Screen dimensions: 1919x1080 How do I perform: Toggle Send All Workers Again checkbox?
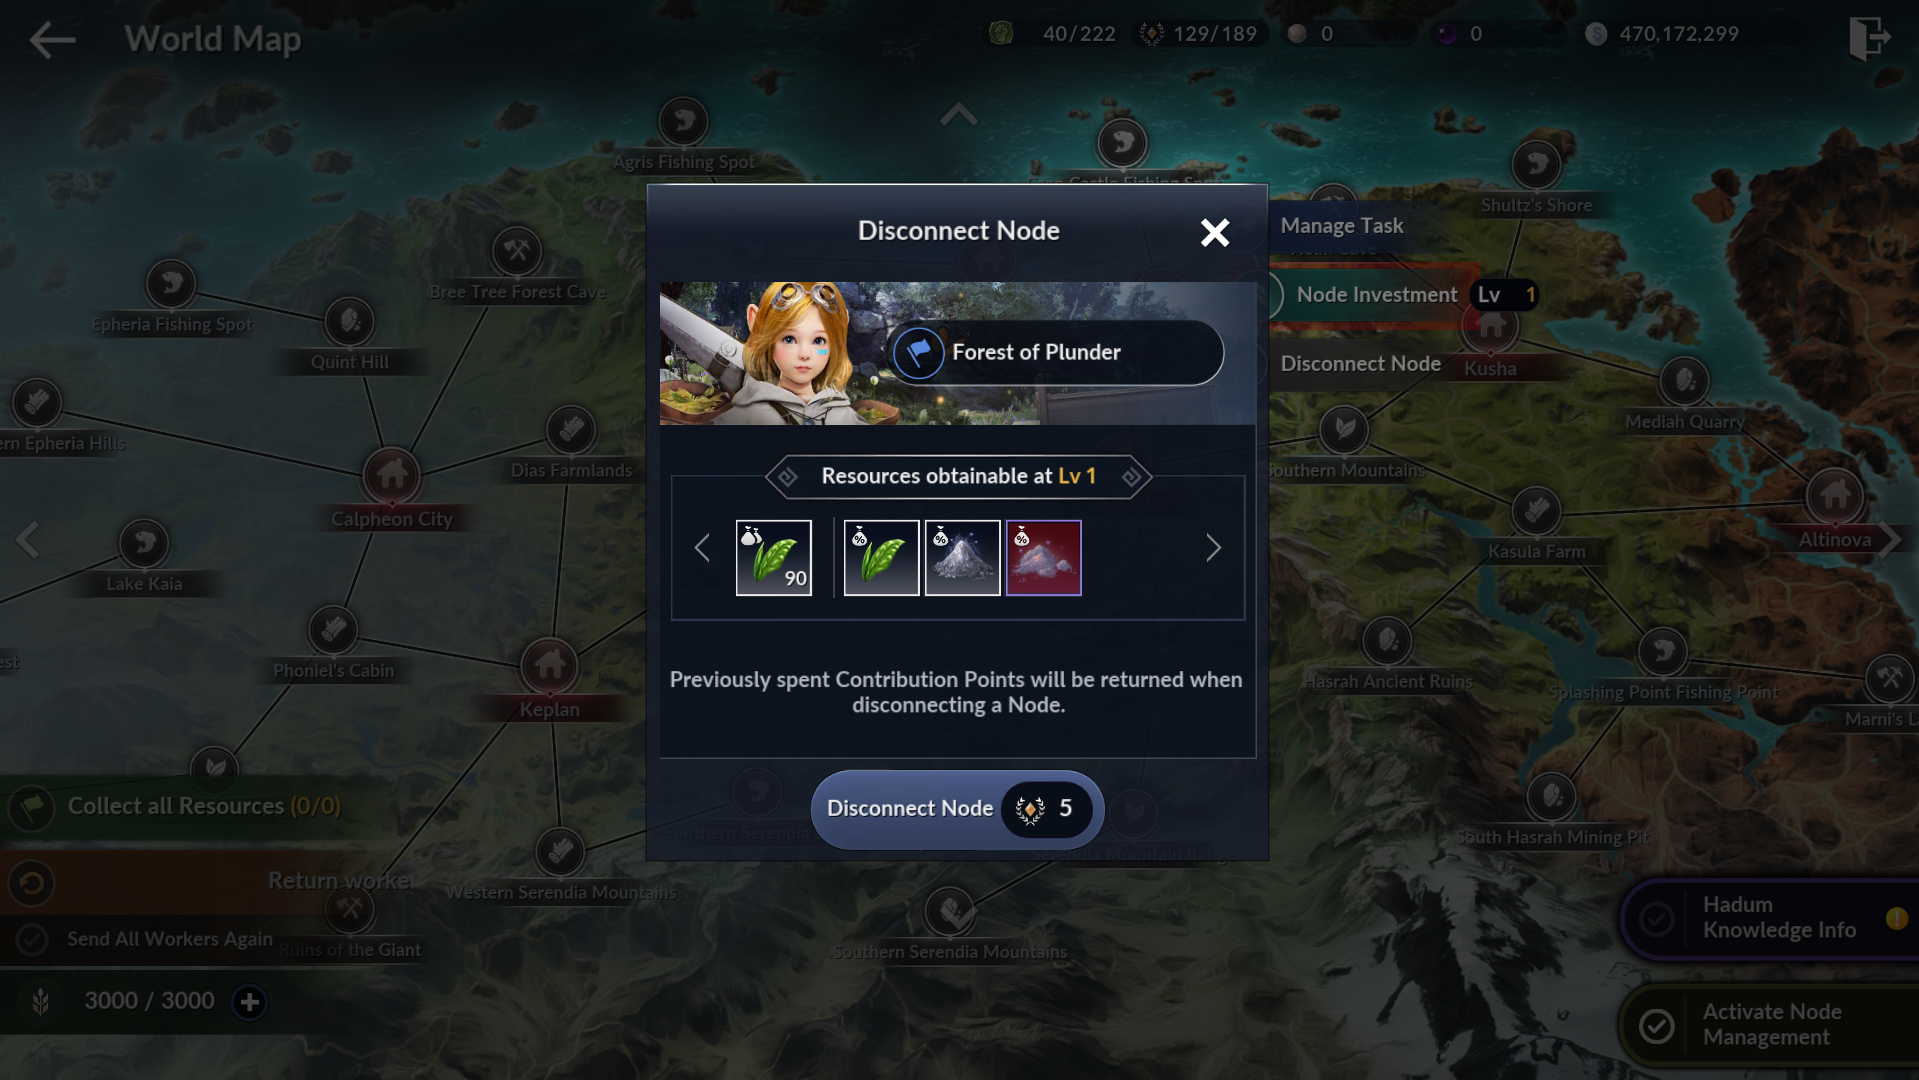point(32,939)
